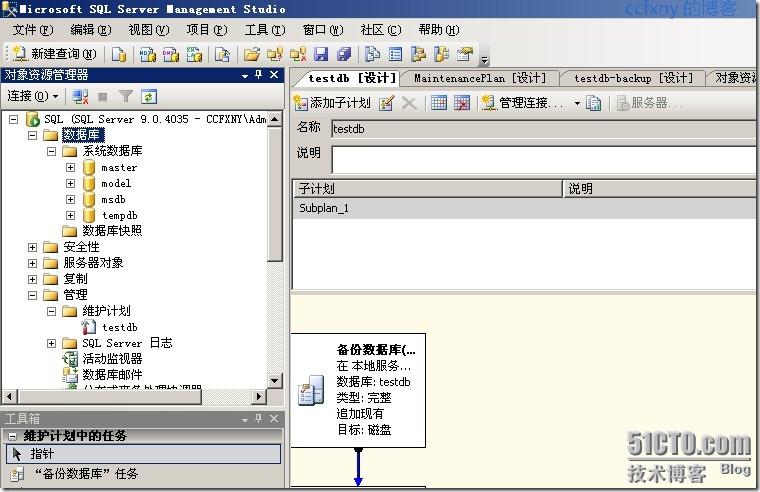The image size is (760, 492).
Task: Click the Analysis Services XMLA Query icon
Action: (x=194, y=54)
